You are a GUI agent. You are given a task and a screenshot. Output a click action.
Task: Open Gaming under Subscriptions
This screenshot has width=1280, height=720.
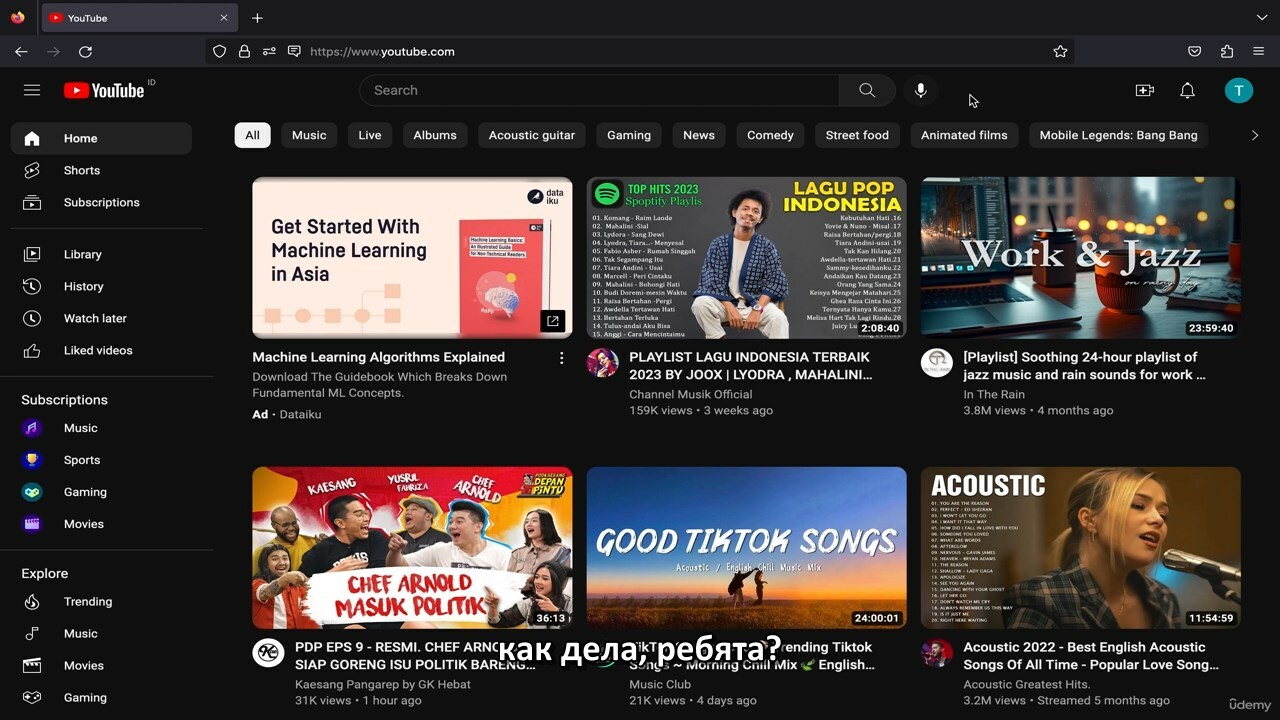[101, 492]
